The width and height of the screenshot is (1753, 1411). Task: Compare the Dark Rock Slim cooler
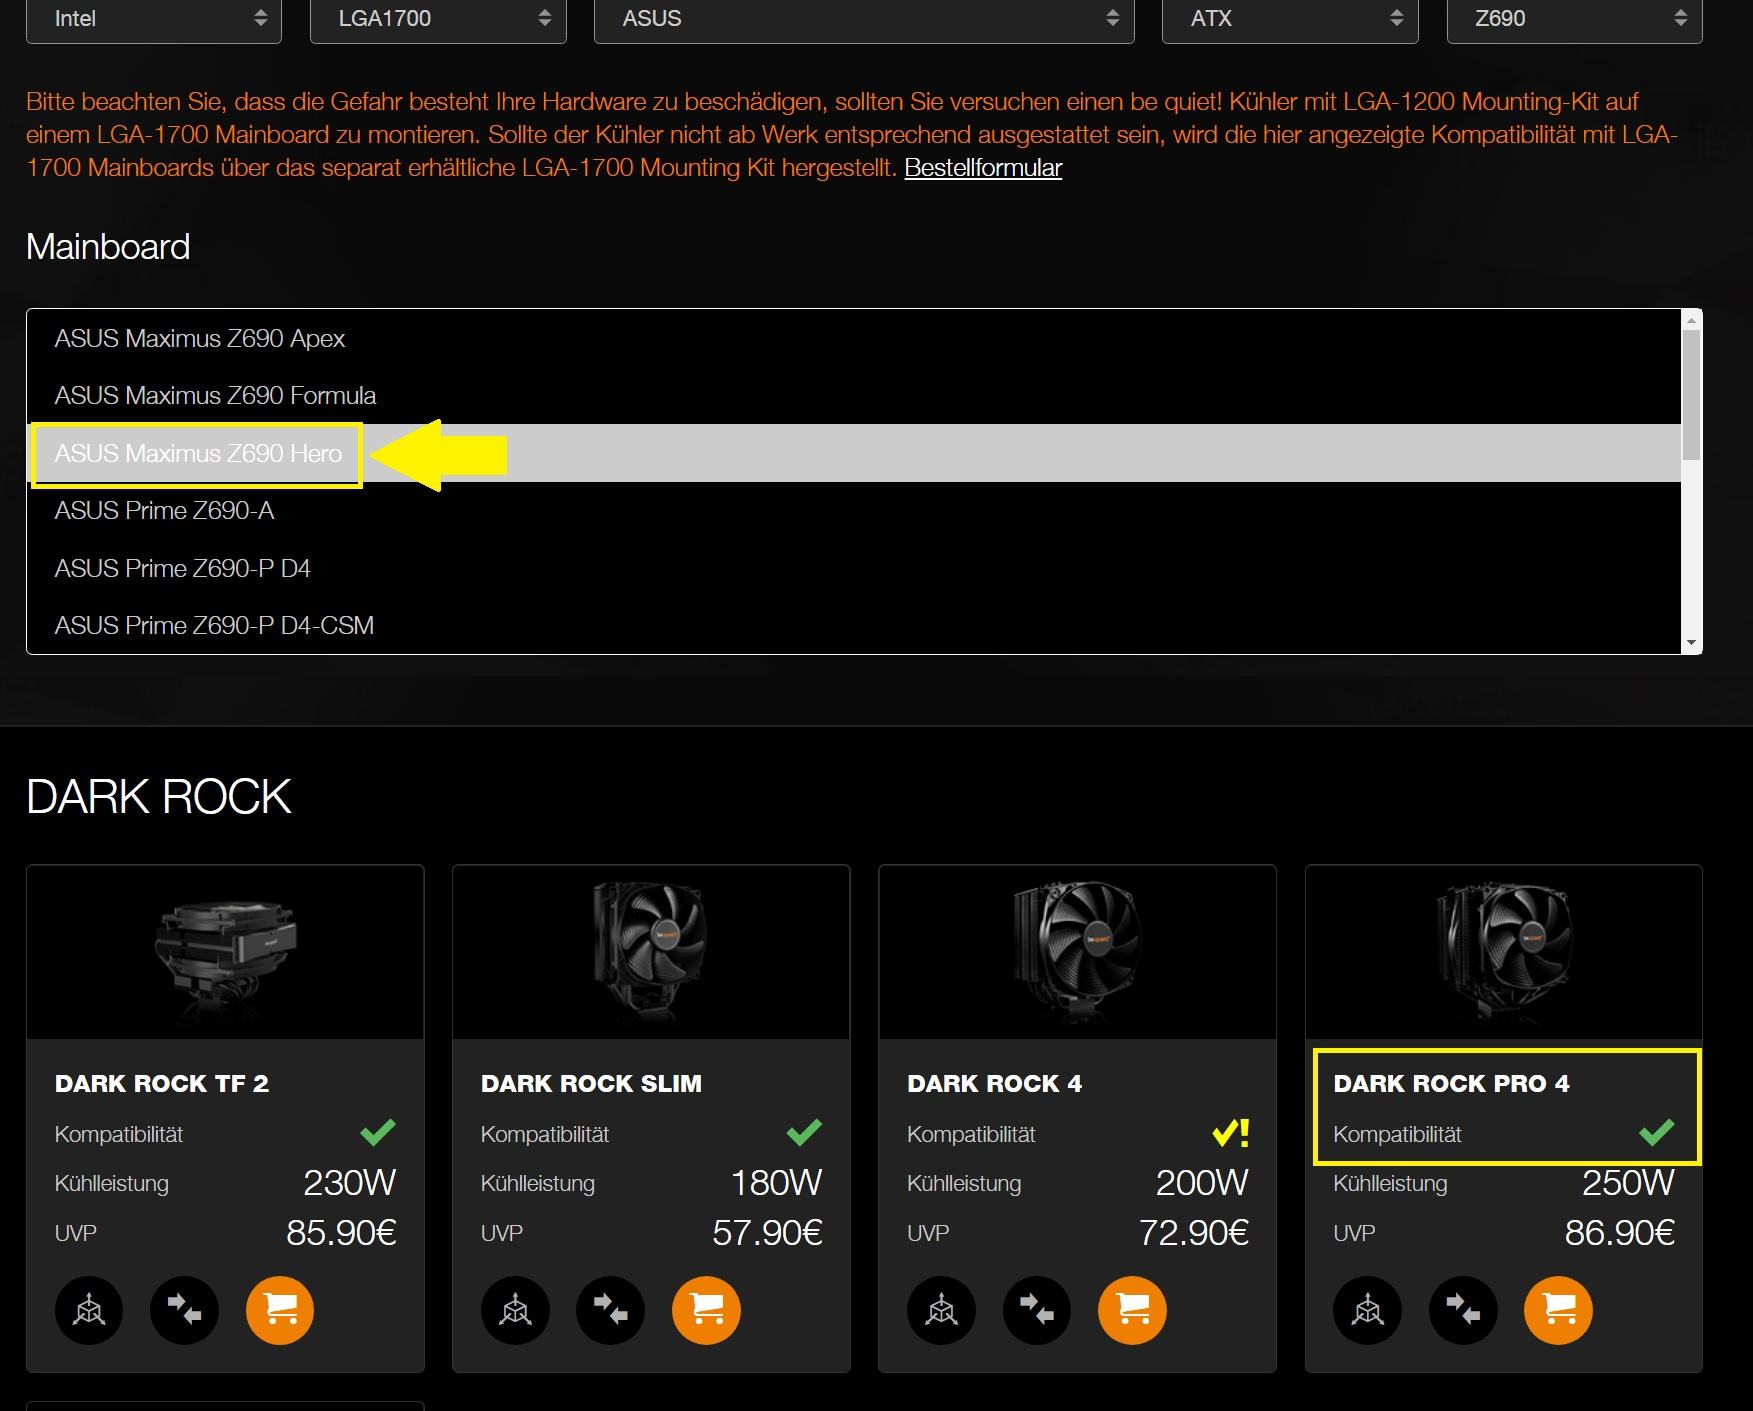[610, 1310]
